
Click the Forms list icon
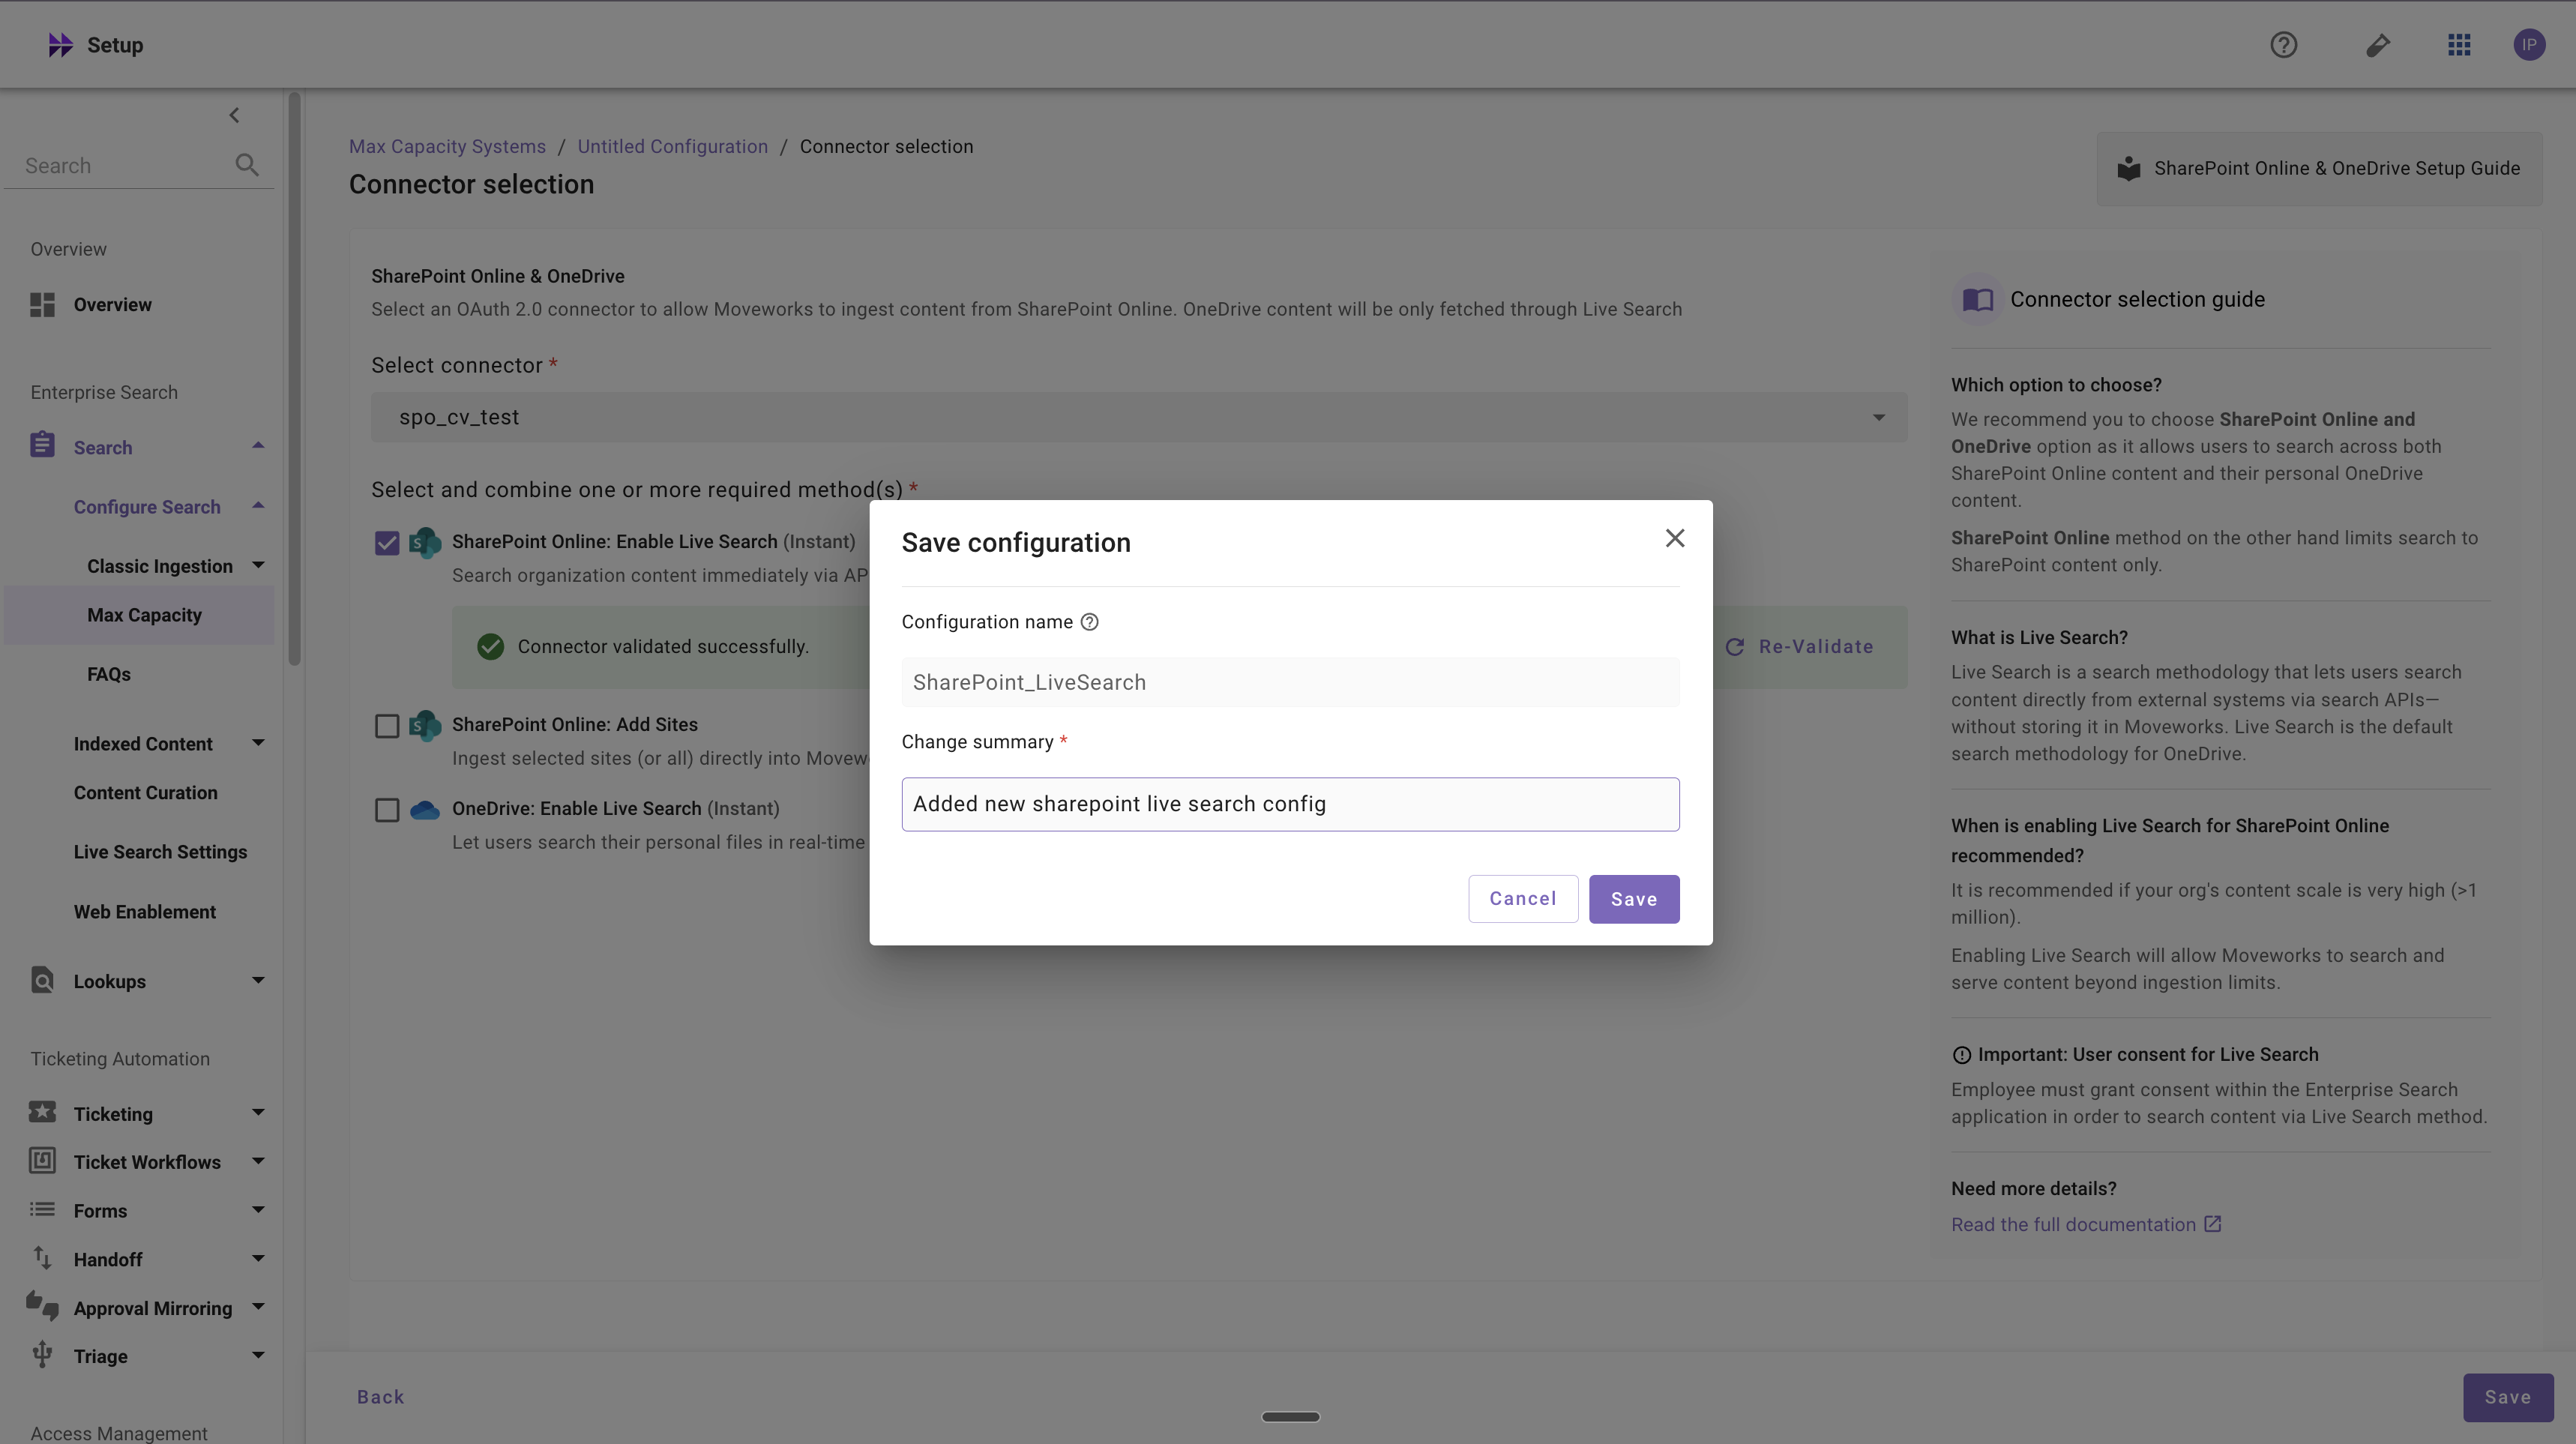pyautogui.click(x=42, y=1209)
